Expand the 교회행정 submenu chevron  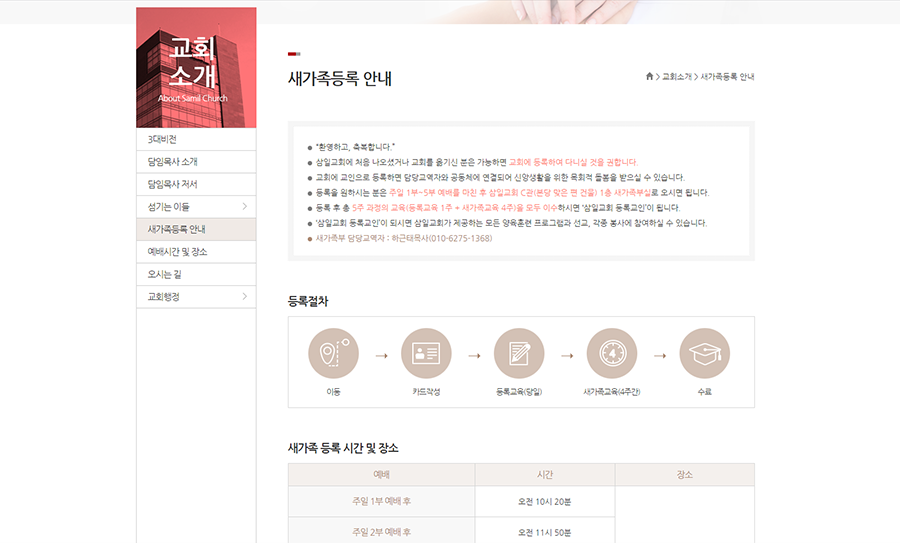click(245, 296)
